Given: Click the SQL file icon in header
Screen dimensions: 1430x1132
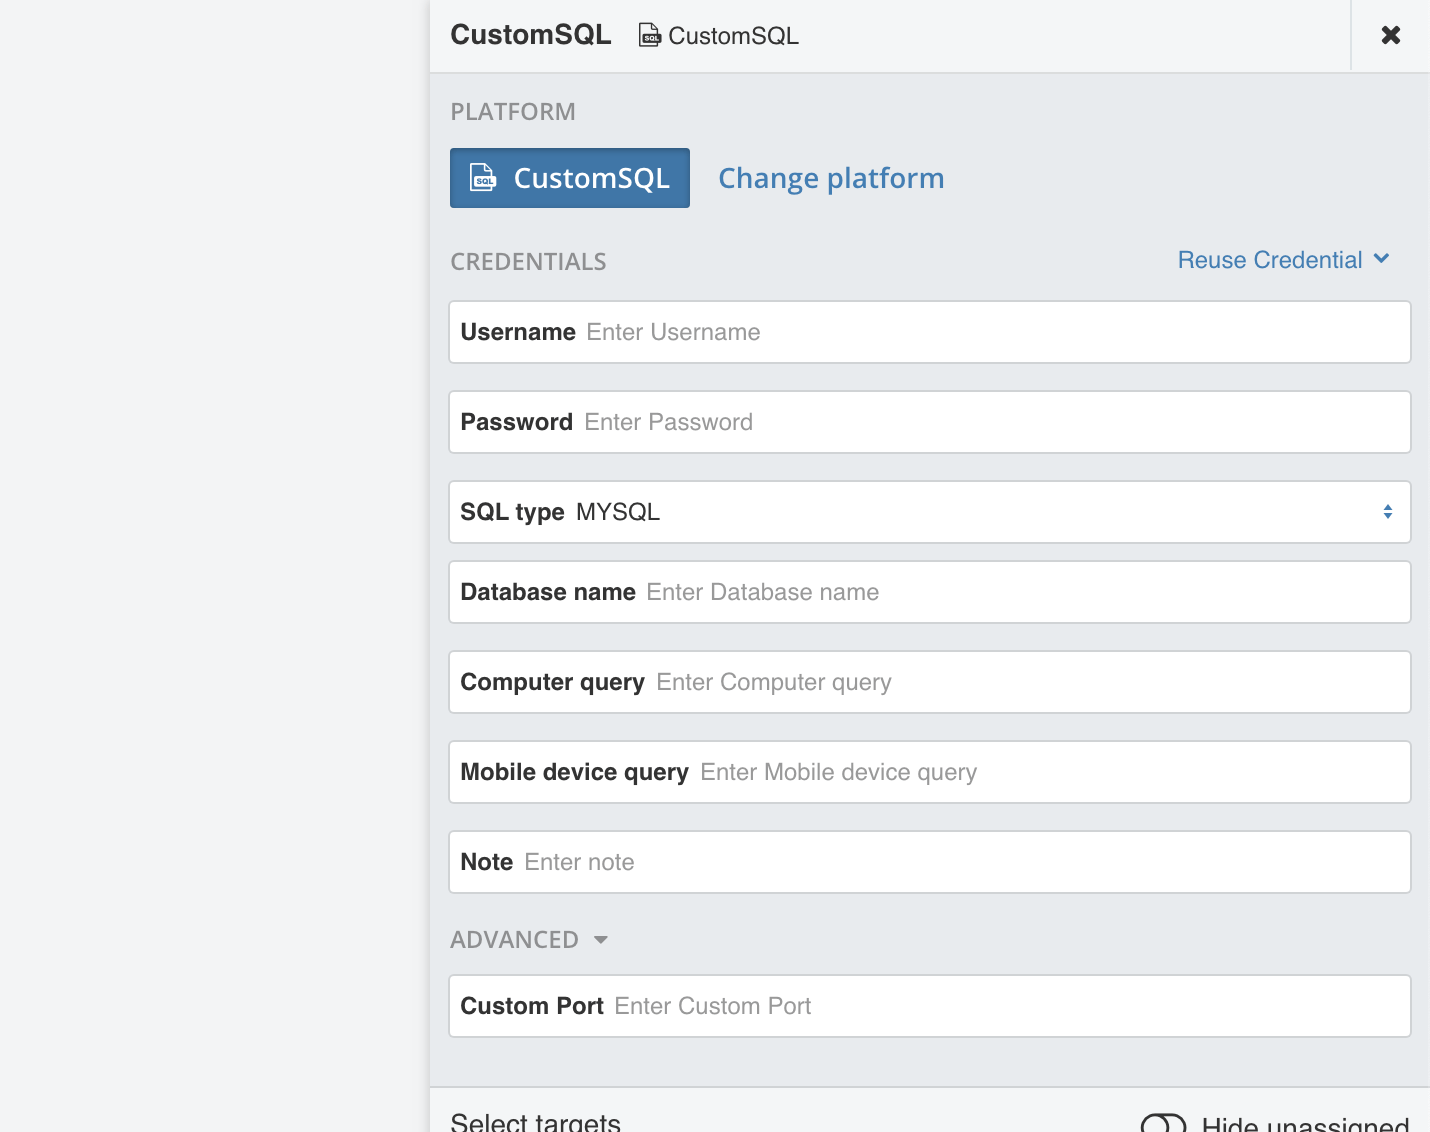Looking at the screenshot, I should click(x=650, y=35).
